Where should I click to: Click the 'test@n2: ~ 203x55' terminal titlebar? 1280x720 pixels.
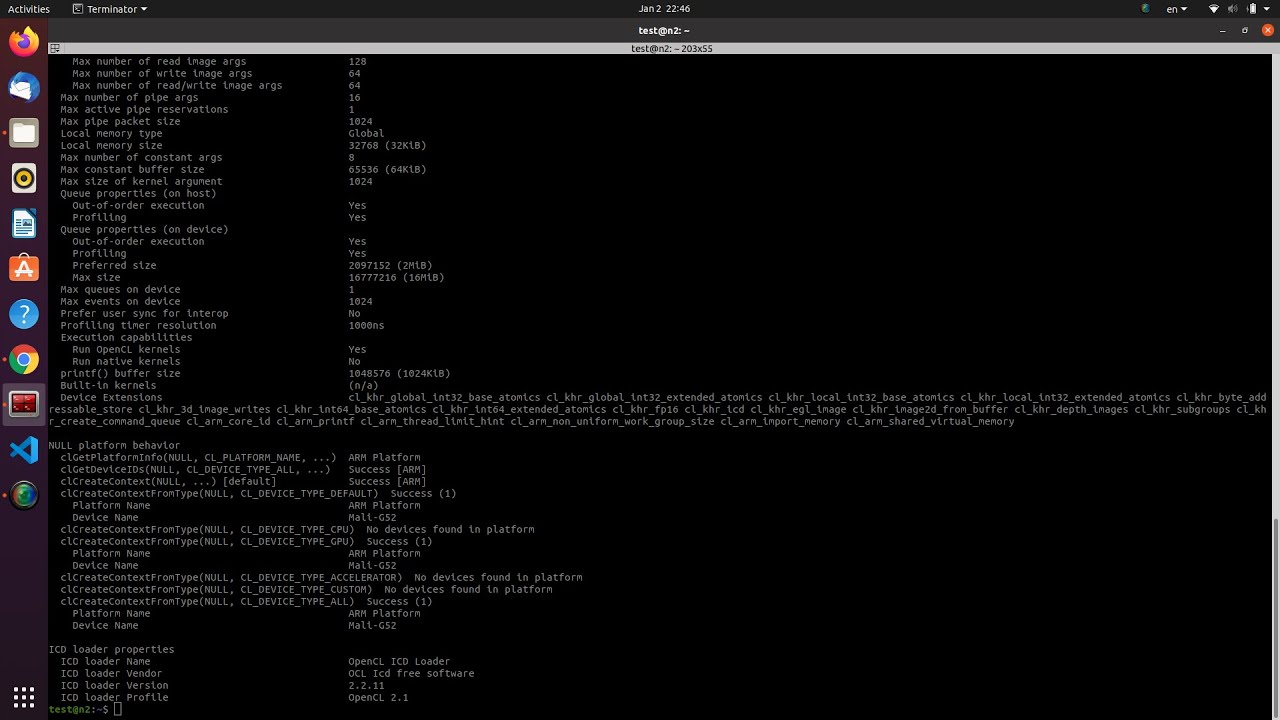click(672, 48)
